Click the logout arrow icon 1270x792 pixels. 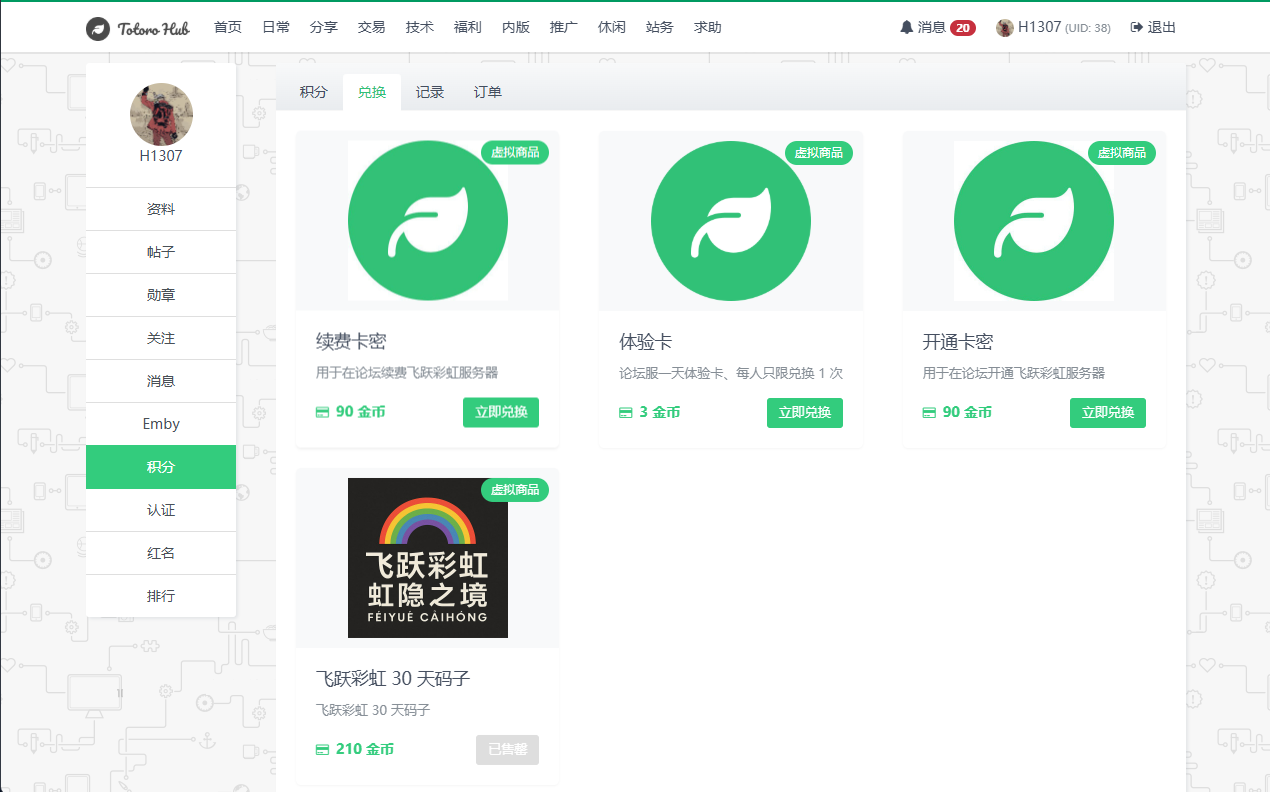(1136, 28)
